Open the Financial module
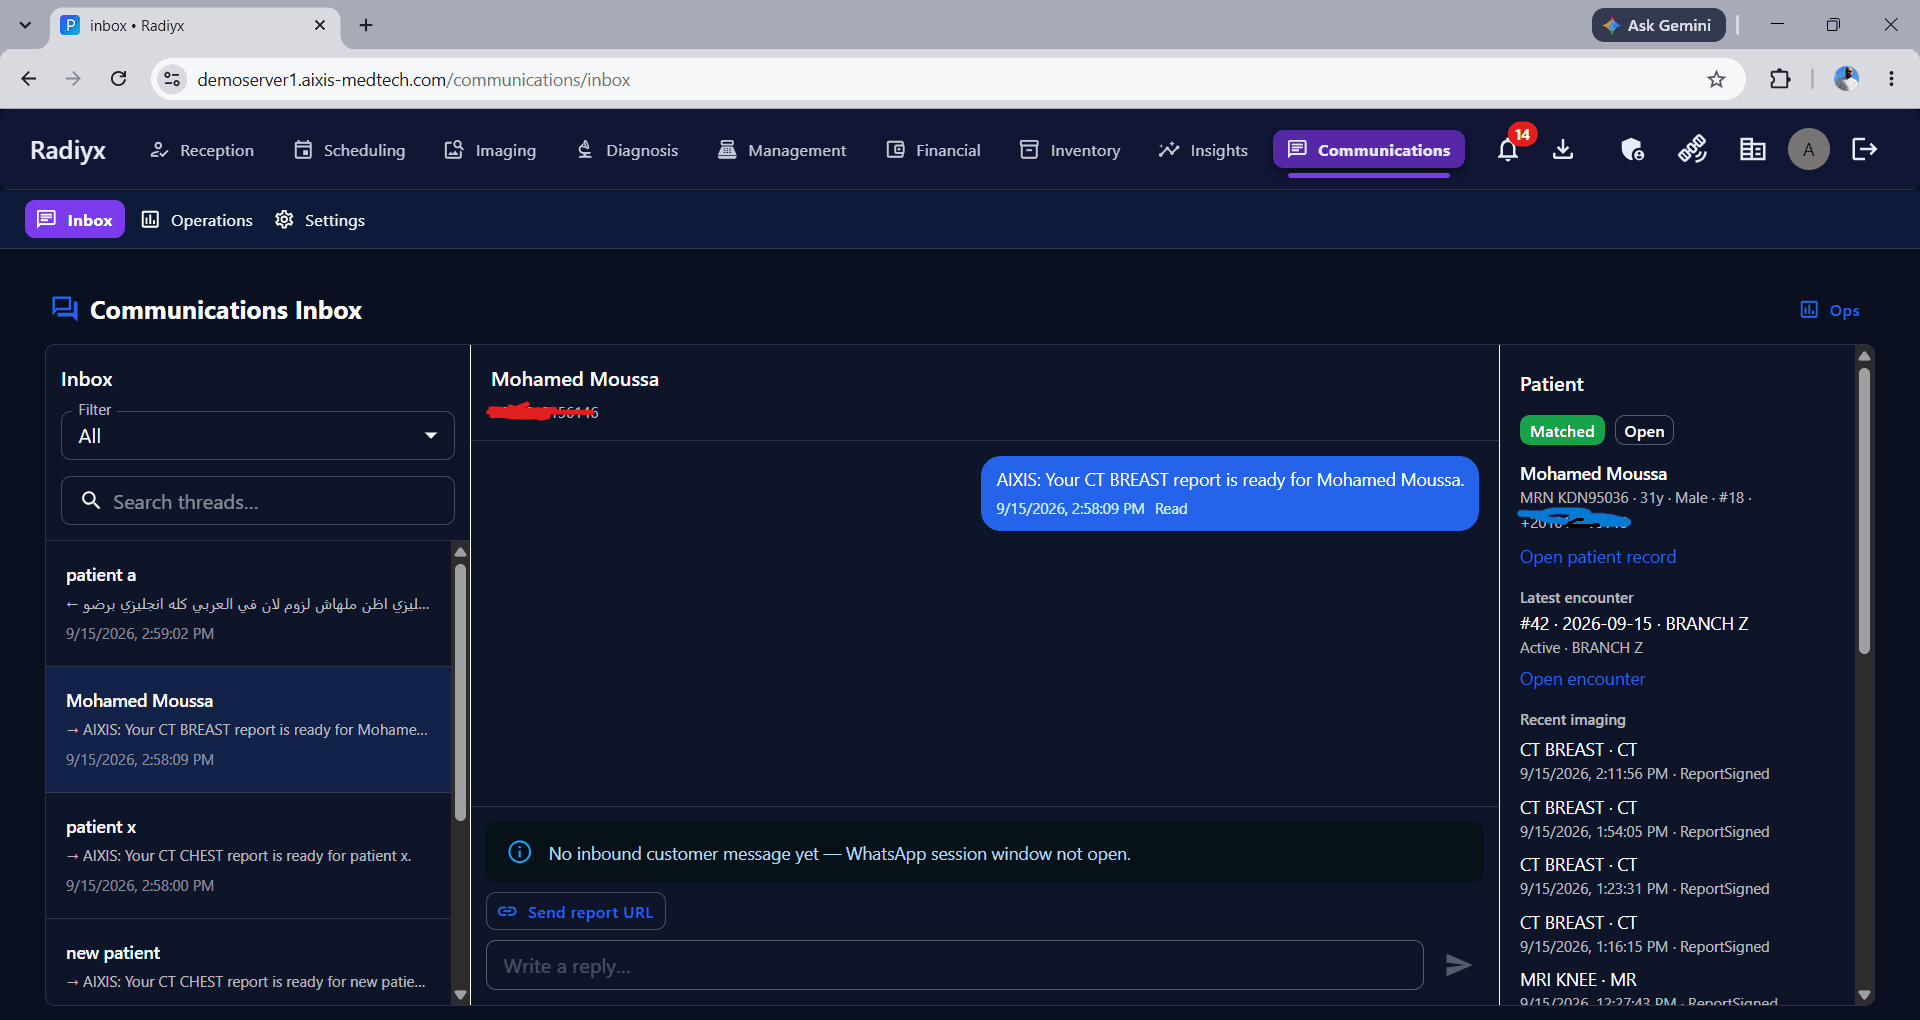 [x=933, y=150]
